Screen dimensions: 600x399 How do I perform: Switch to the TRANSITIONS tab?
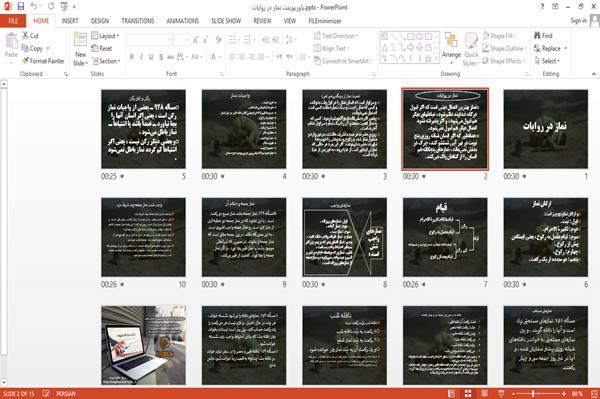(x=138, y=21)
